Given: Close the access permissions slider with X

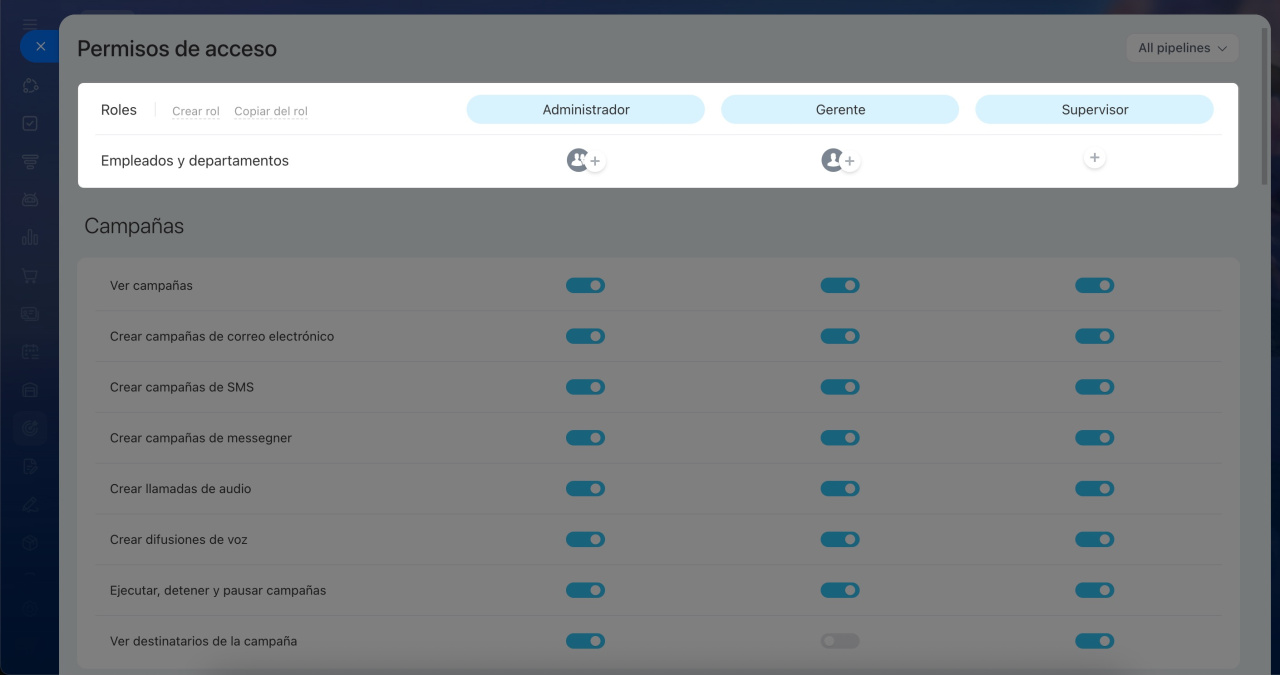Looking at the screenshot, I should point(40,46).
